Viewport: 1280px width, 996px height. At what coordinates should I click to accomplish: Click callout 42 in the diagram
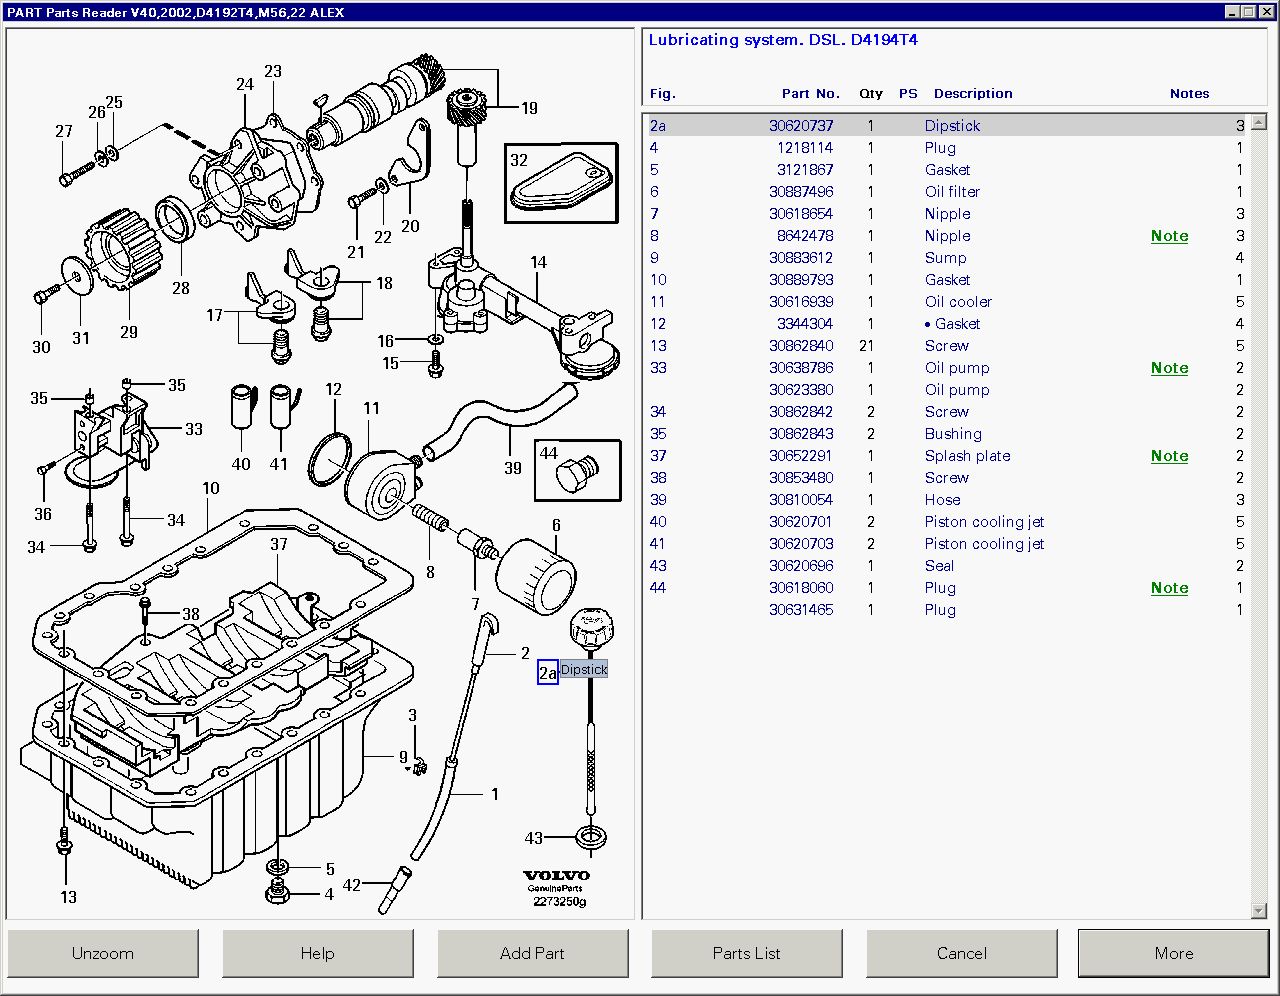point(352,885)
